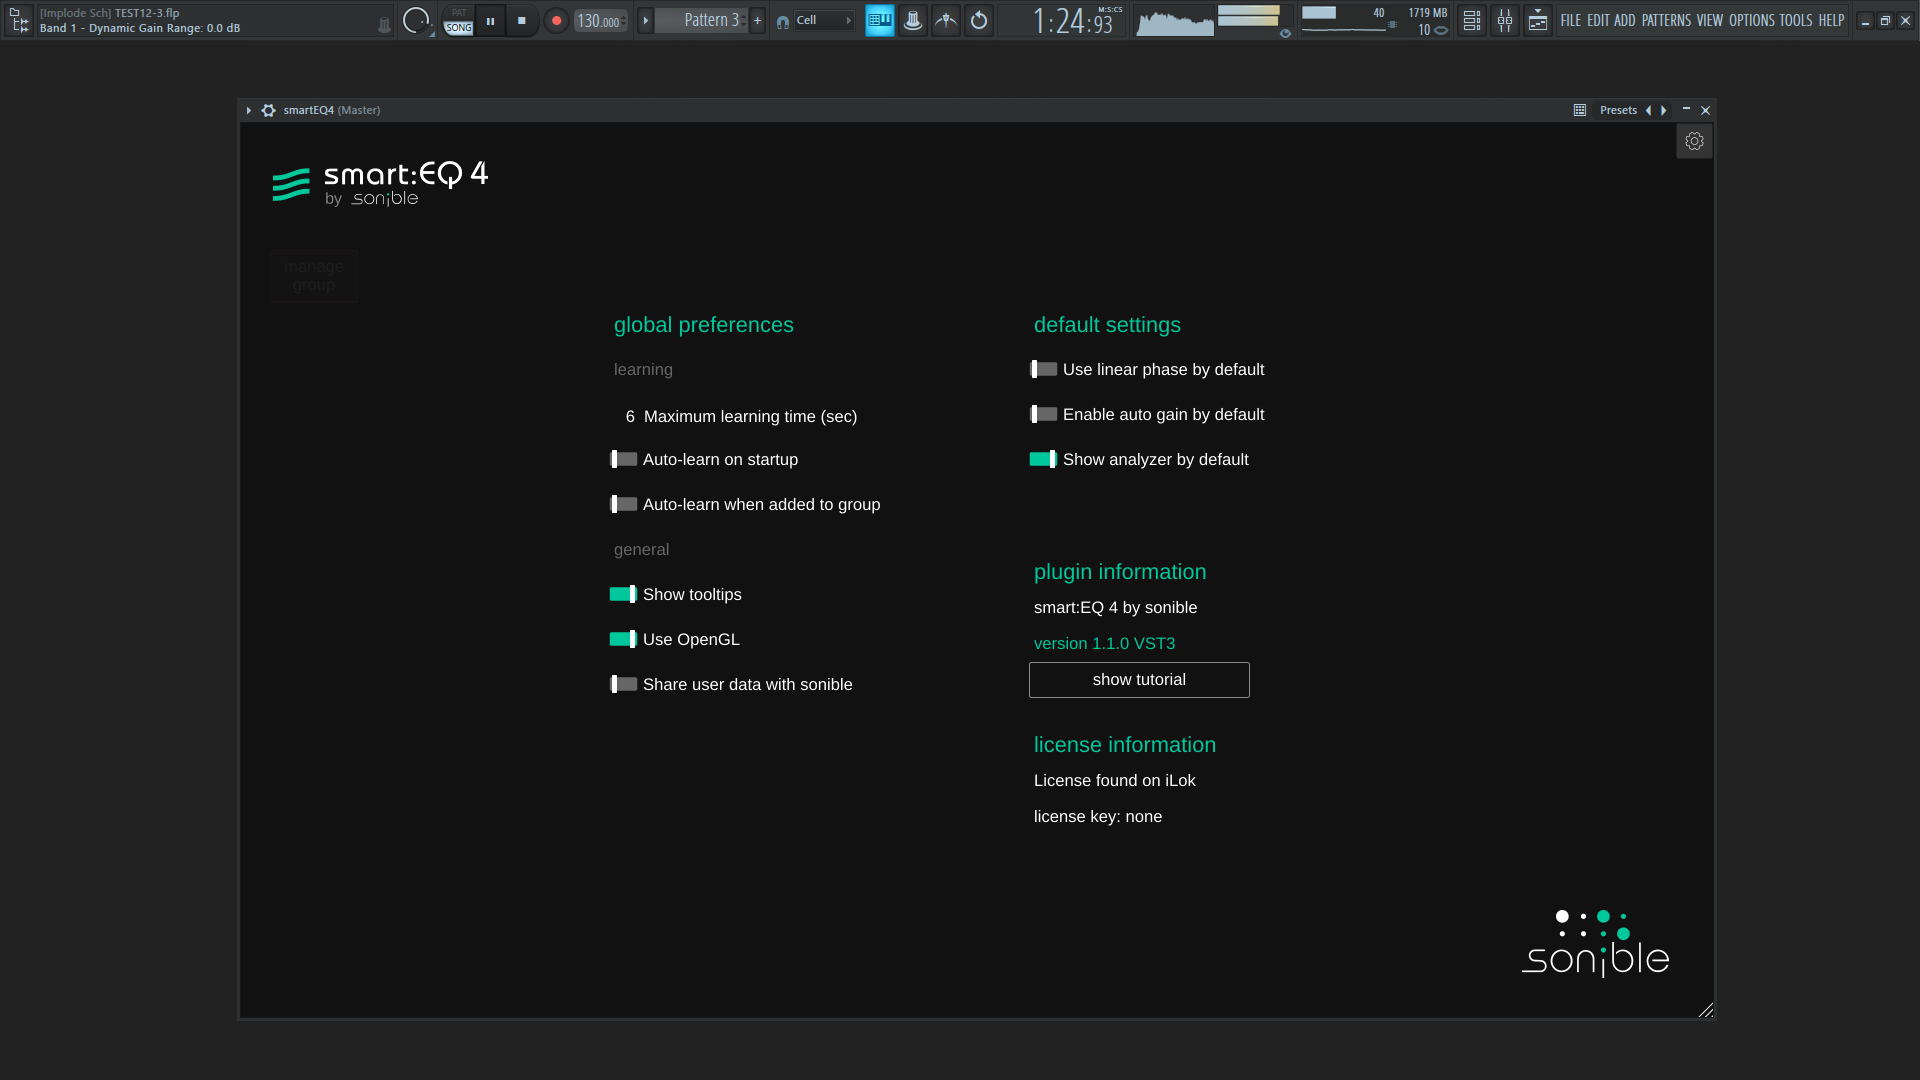Enable Use linear phase by default
The width and height of the screenshot is (1920, 1080).
click(1044, 369)
